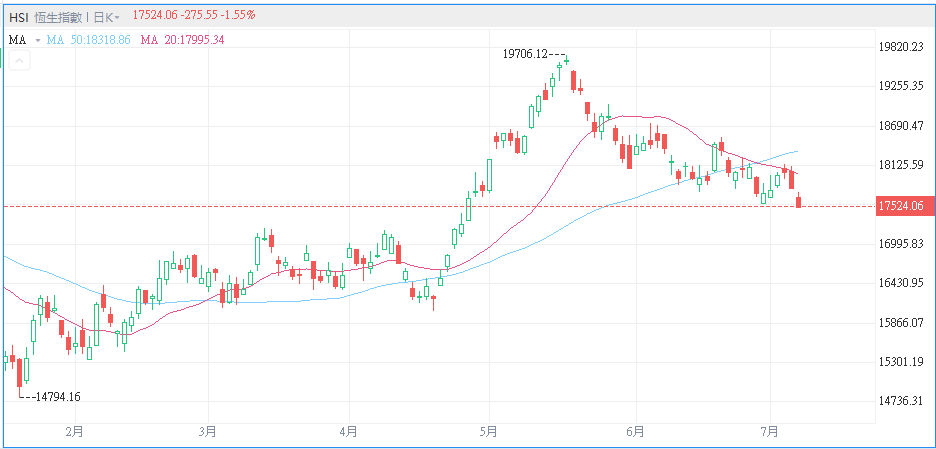This screenshot has height=449, width=936.
Task: Click the 4月 date axis label
Action: point(349,430)
